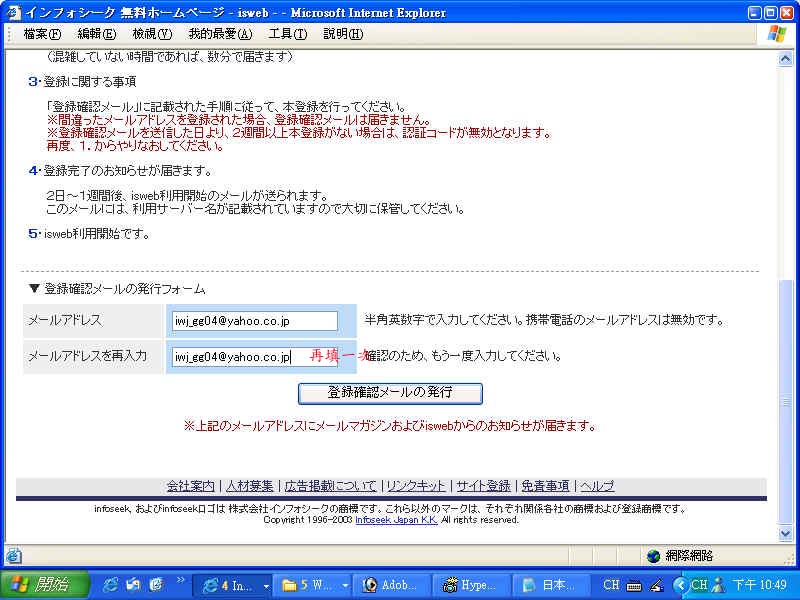This screenshot has width=800, height=600.
Task: Open the 広告掲載について footer link
Action: [330, 486]
